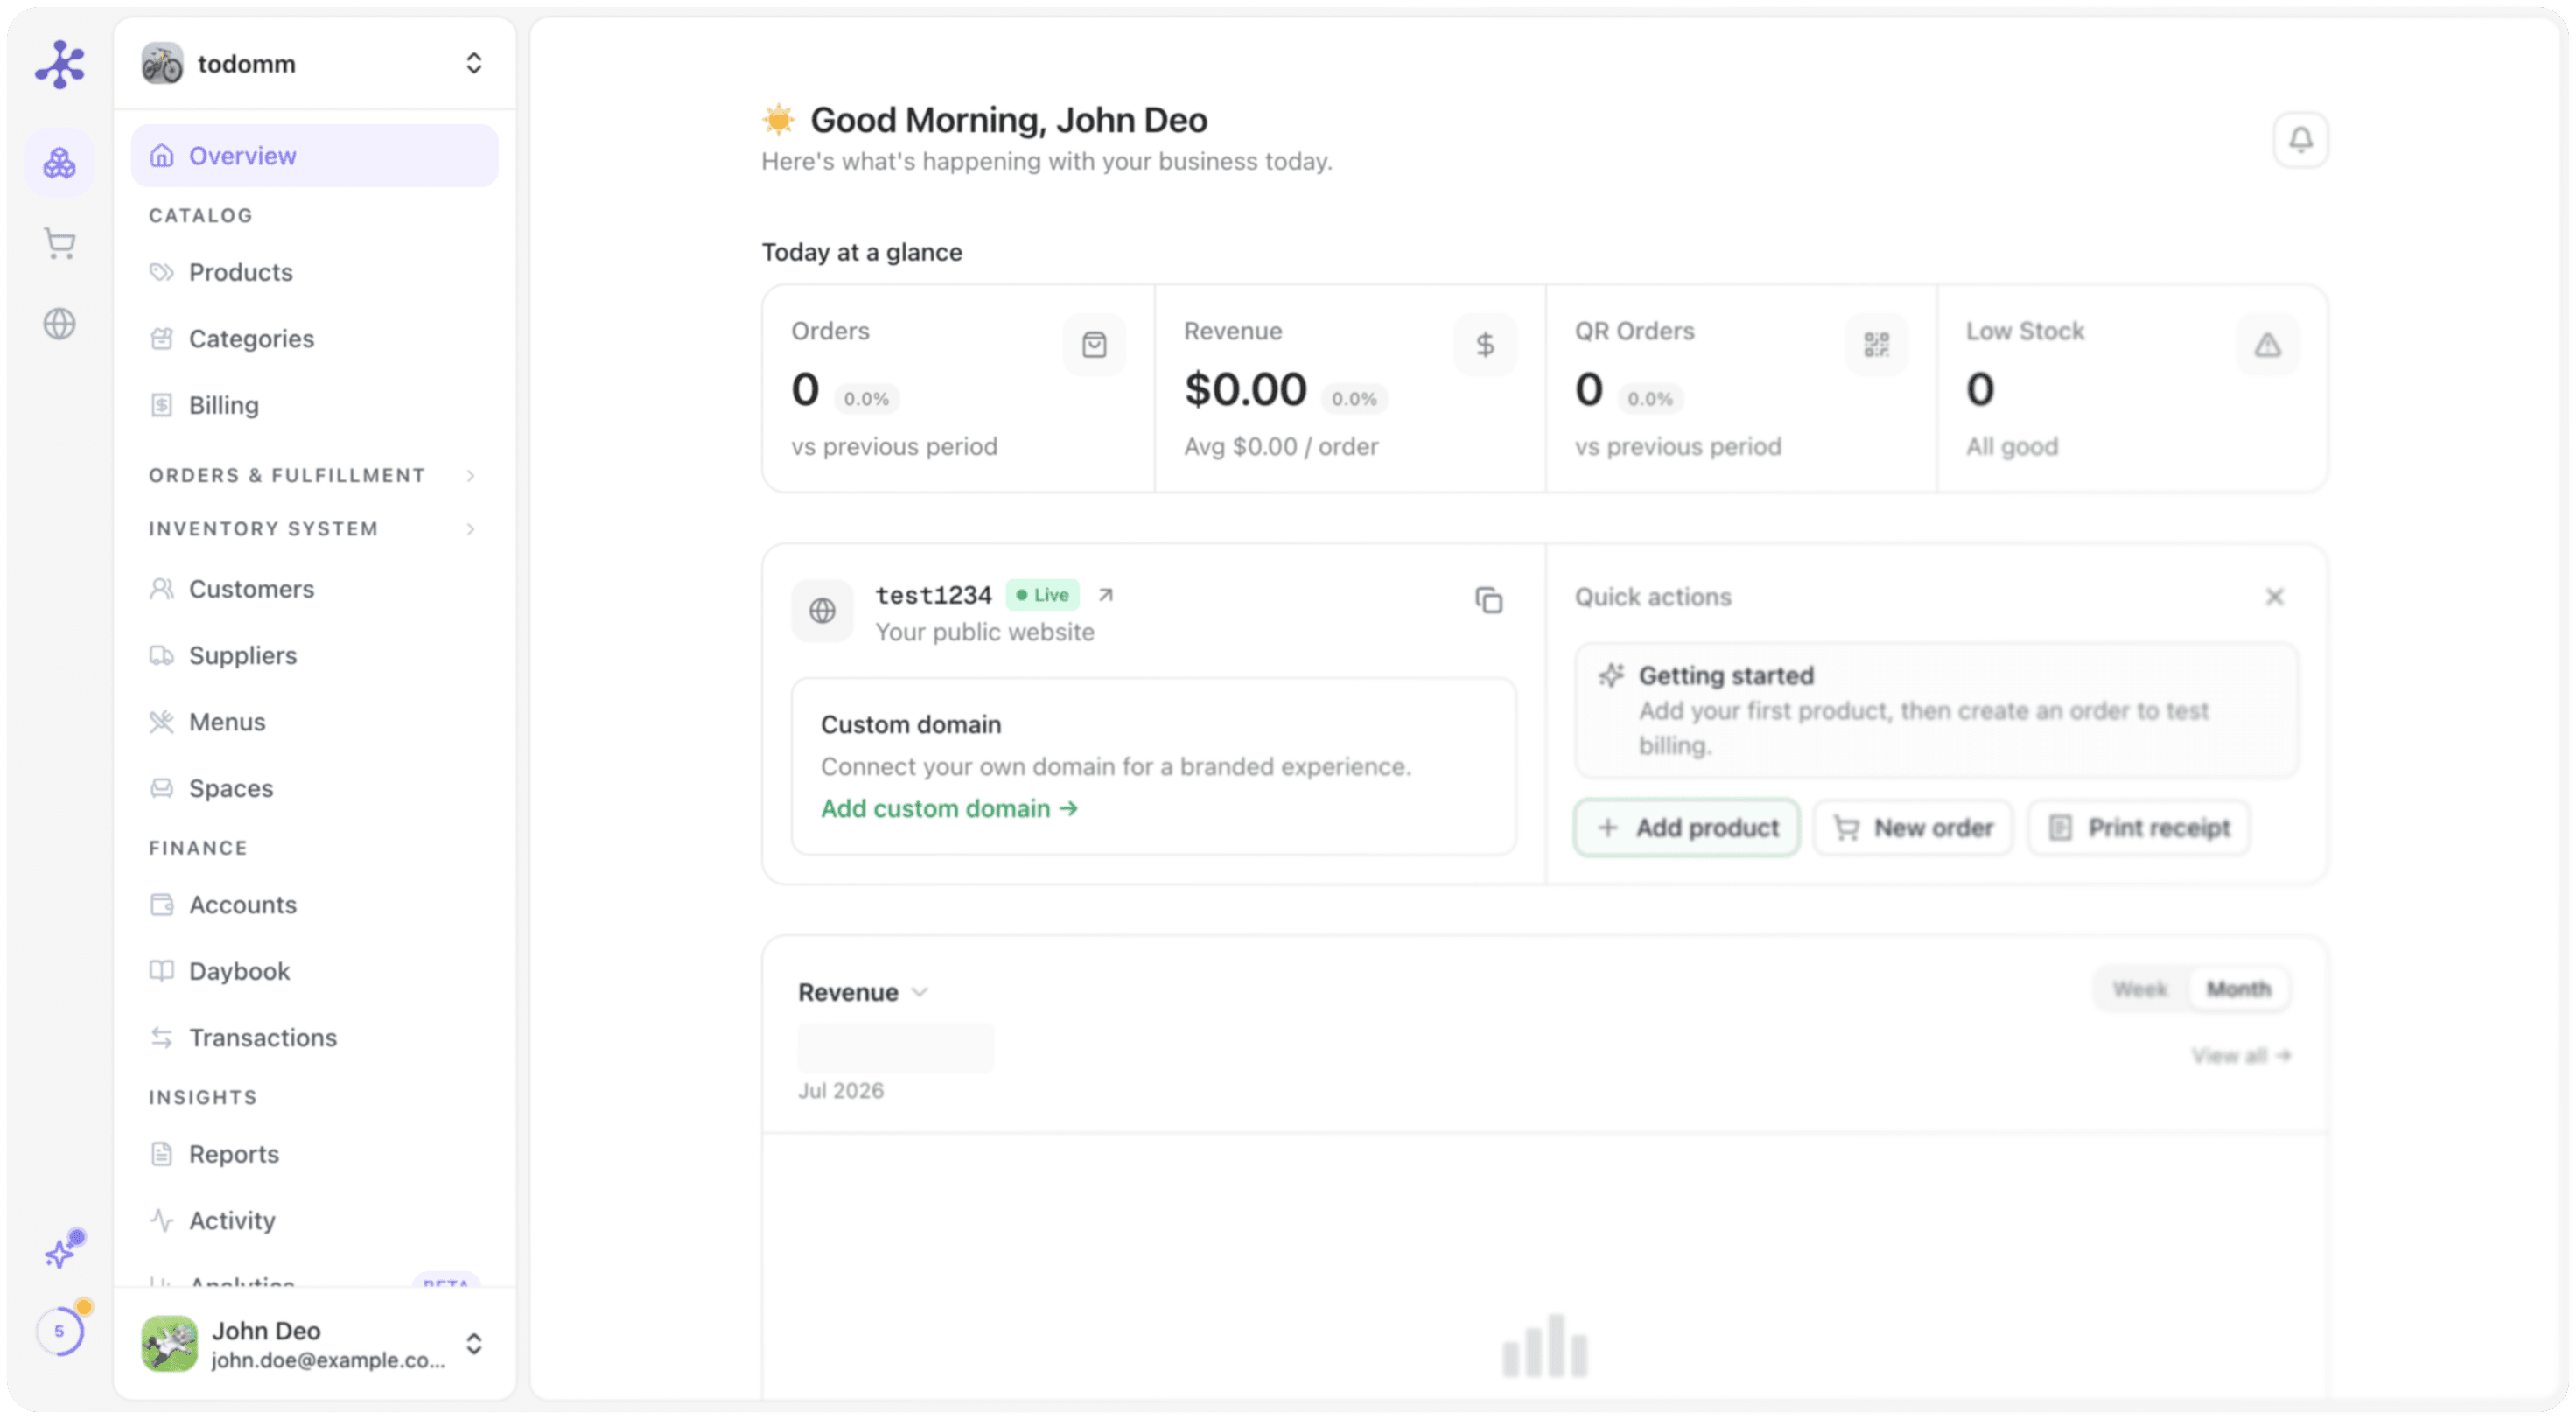Click the Getting started sparkle icon

point(1610,676)
